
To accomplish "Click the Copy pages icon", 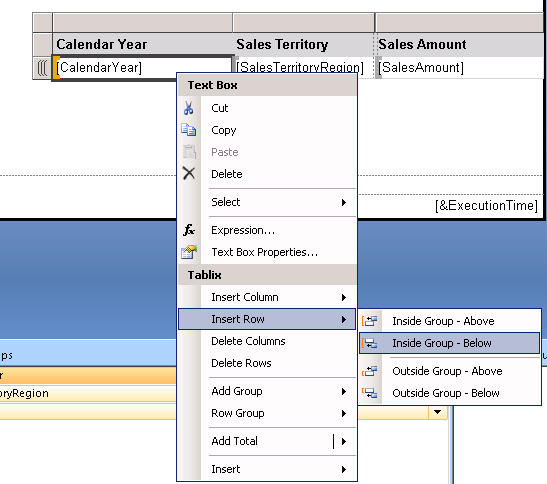I will (x=189, y=130).
